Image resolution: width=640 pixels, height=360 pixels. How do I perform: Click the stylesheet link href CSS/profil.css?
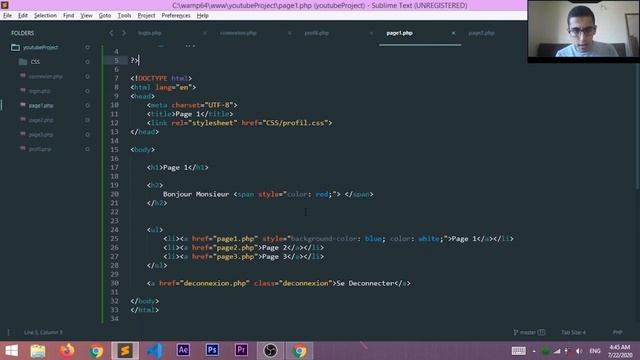pos(297,123)
